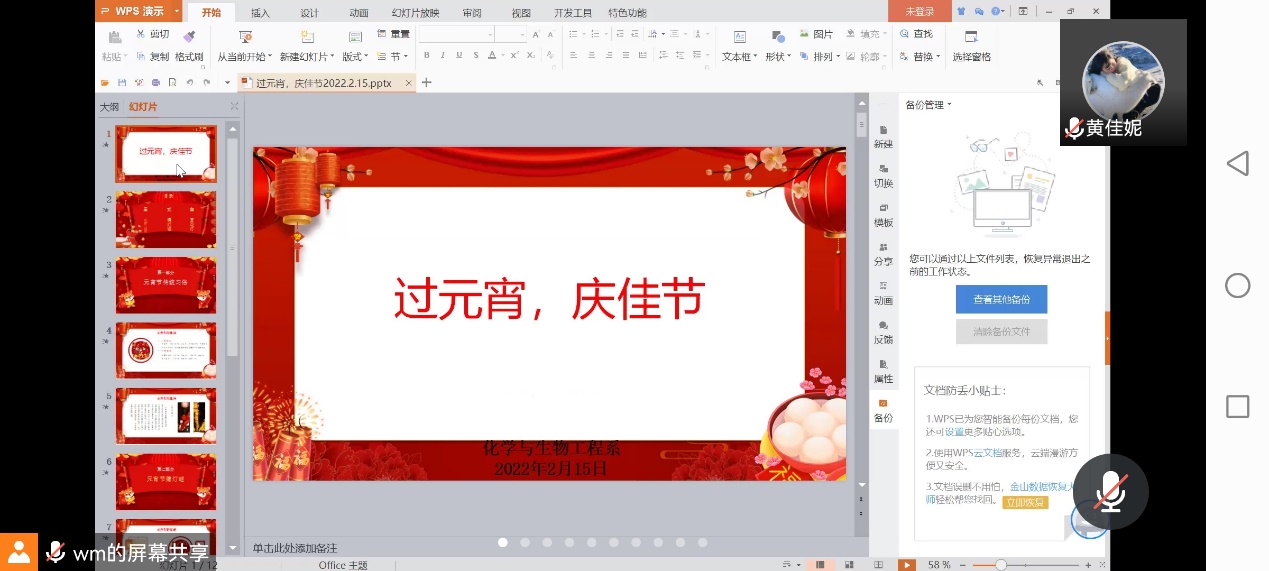This screenshot has height=571, width=1269.
Task: Start slideshow with status bar play icon
Action: click(x=907, y=565)
